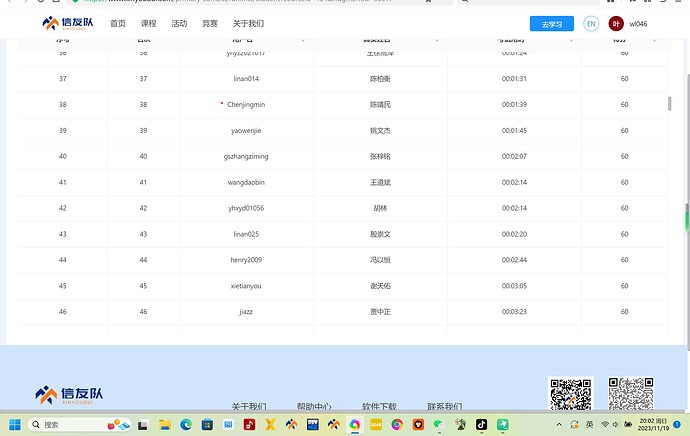Open the active colorful ring browser icon
This screenshot has height=436, width=690.
(355, 425)
